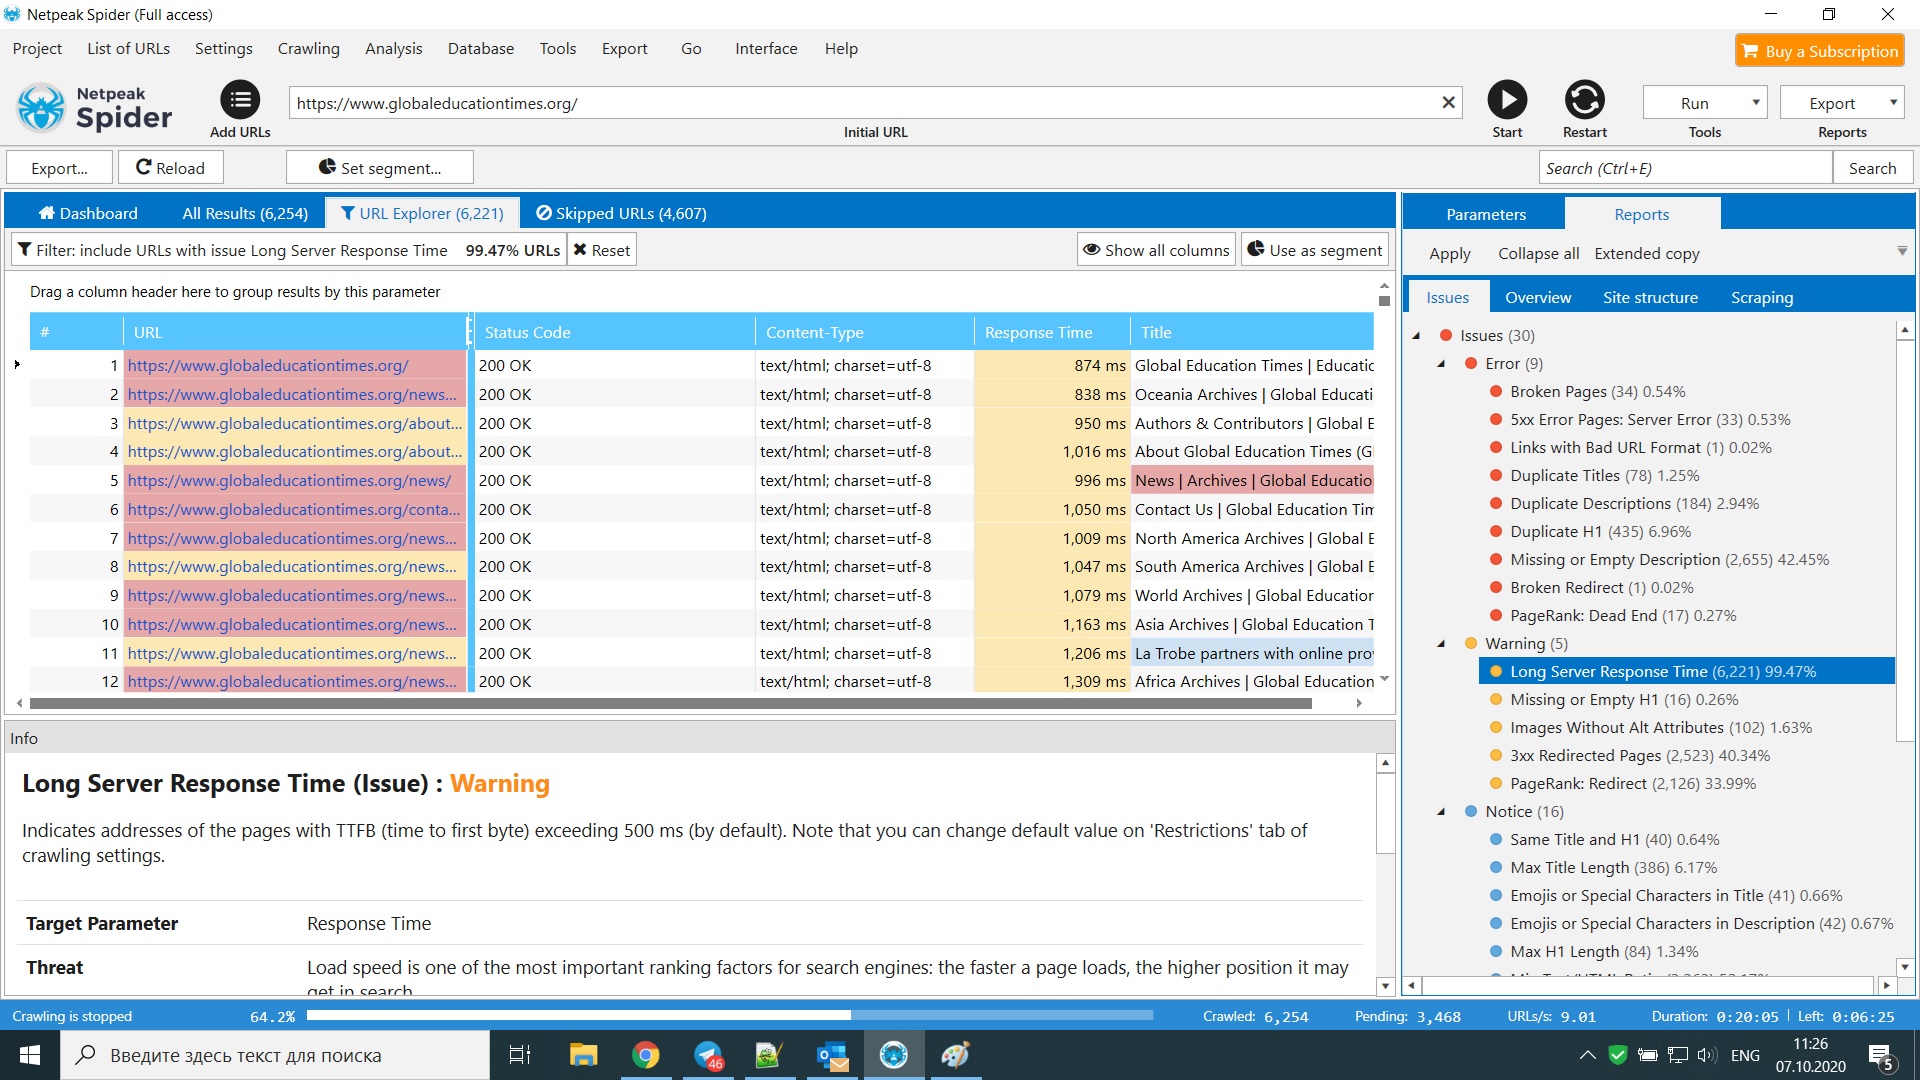Open File Explorer from taskbar

click(583, 1055)
